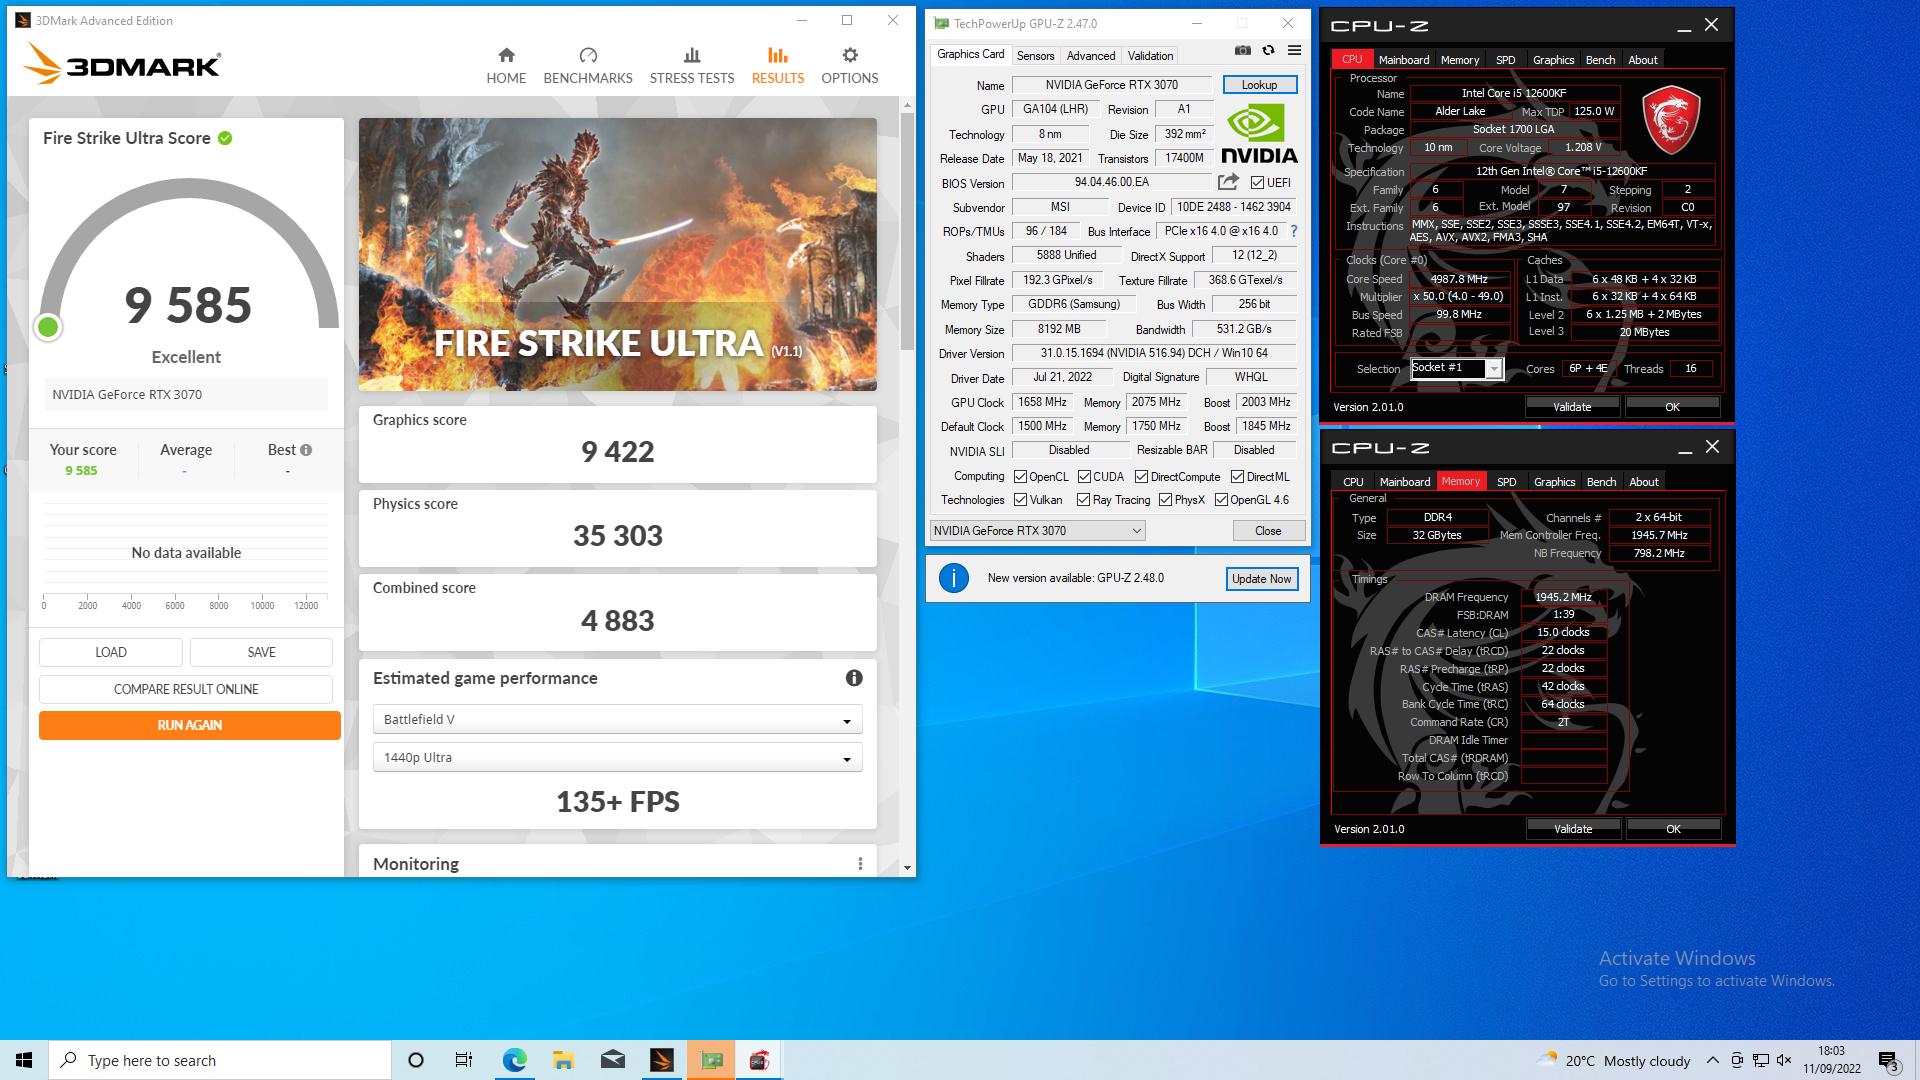Screen dimensions: 1920x1080
Task: Click the Windows Start button
Action: pos(24,1060)
